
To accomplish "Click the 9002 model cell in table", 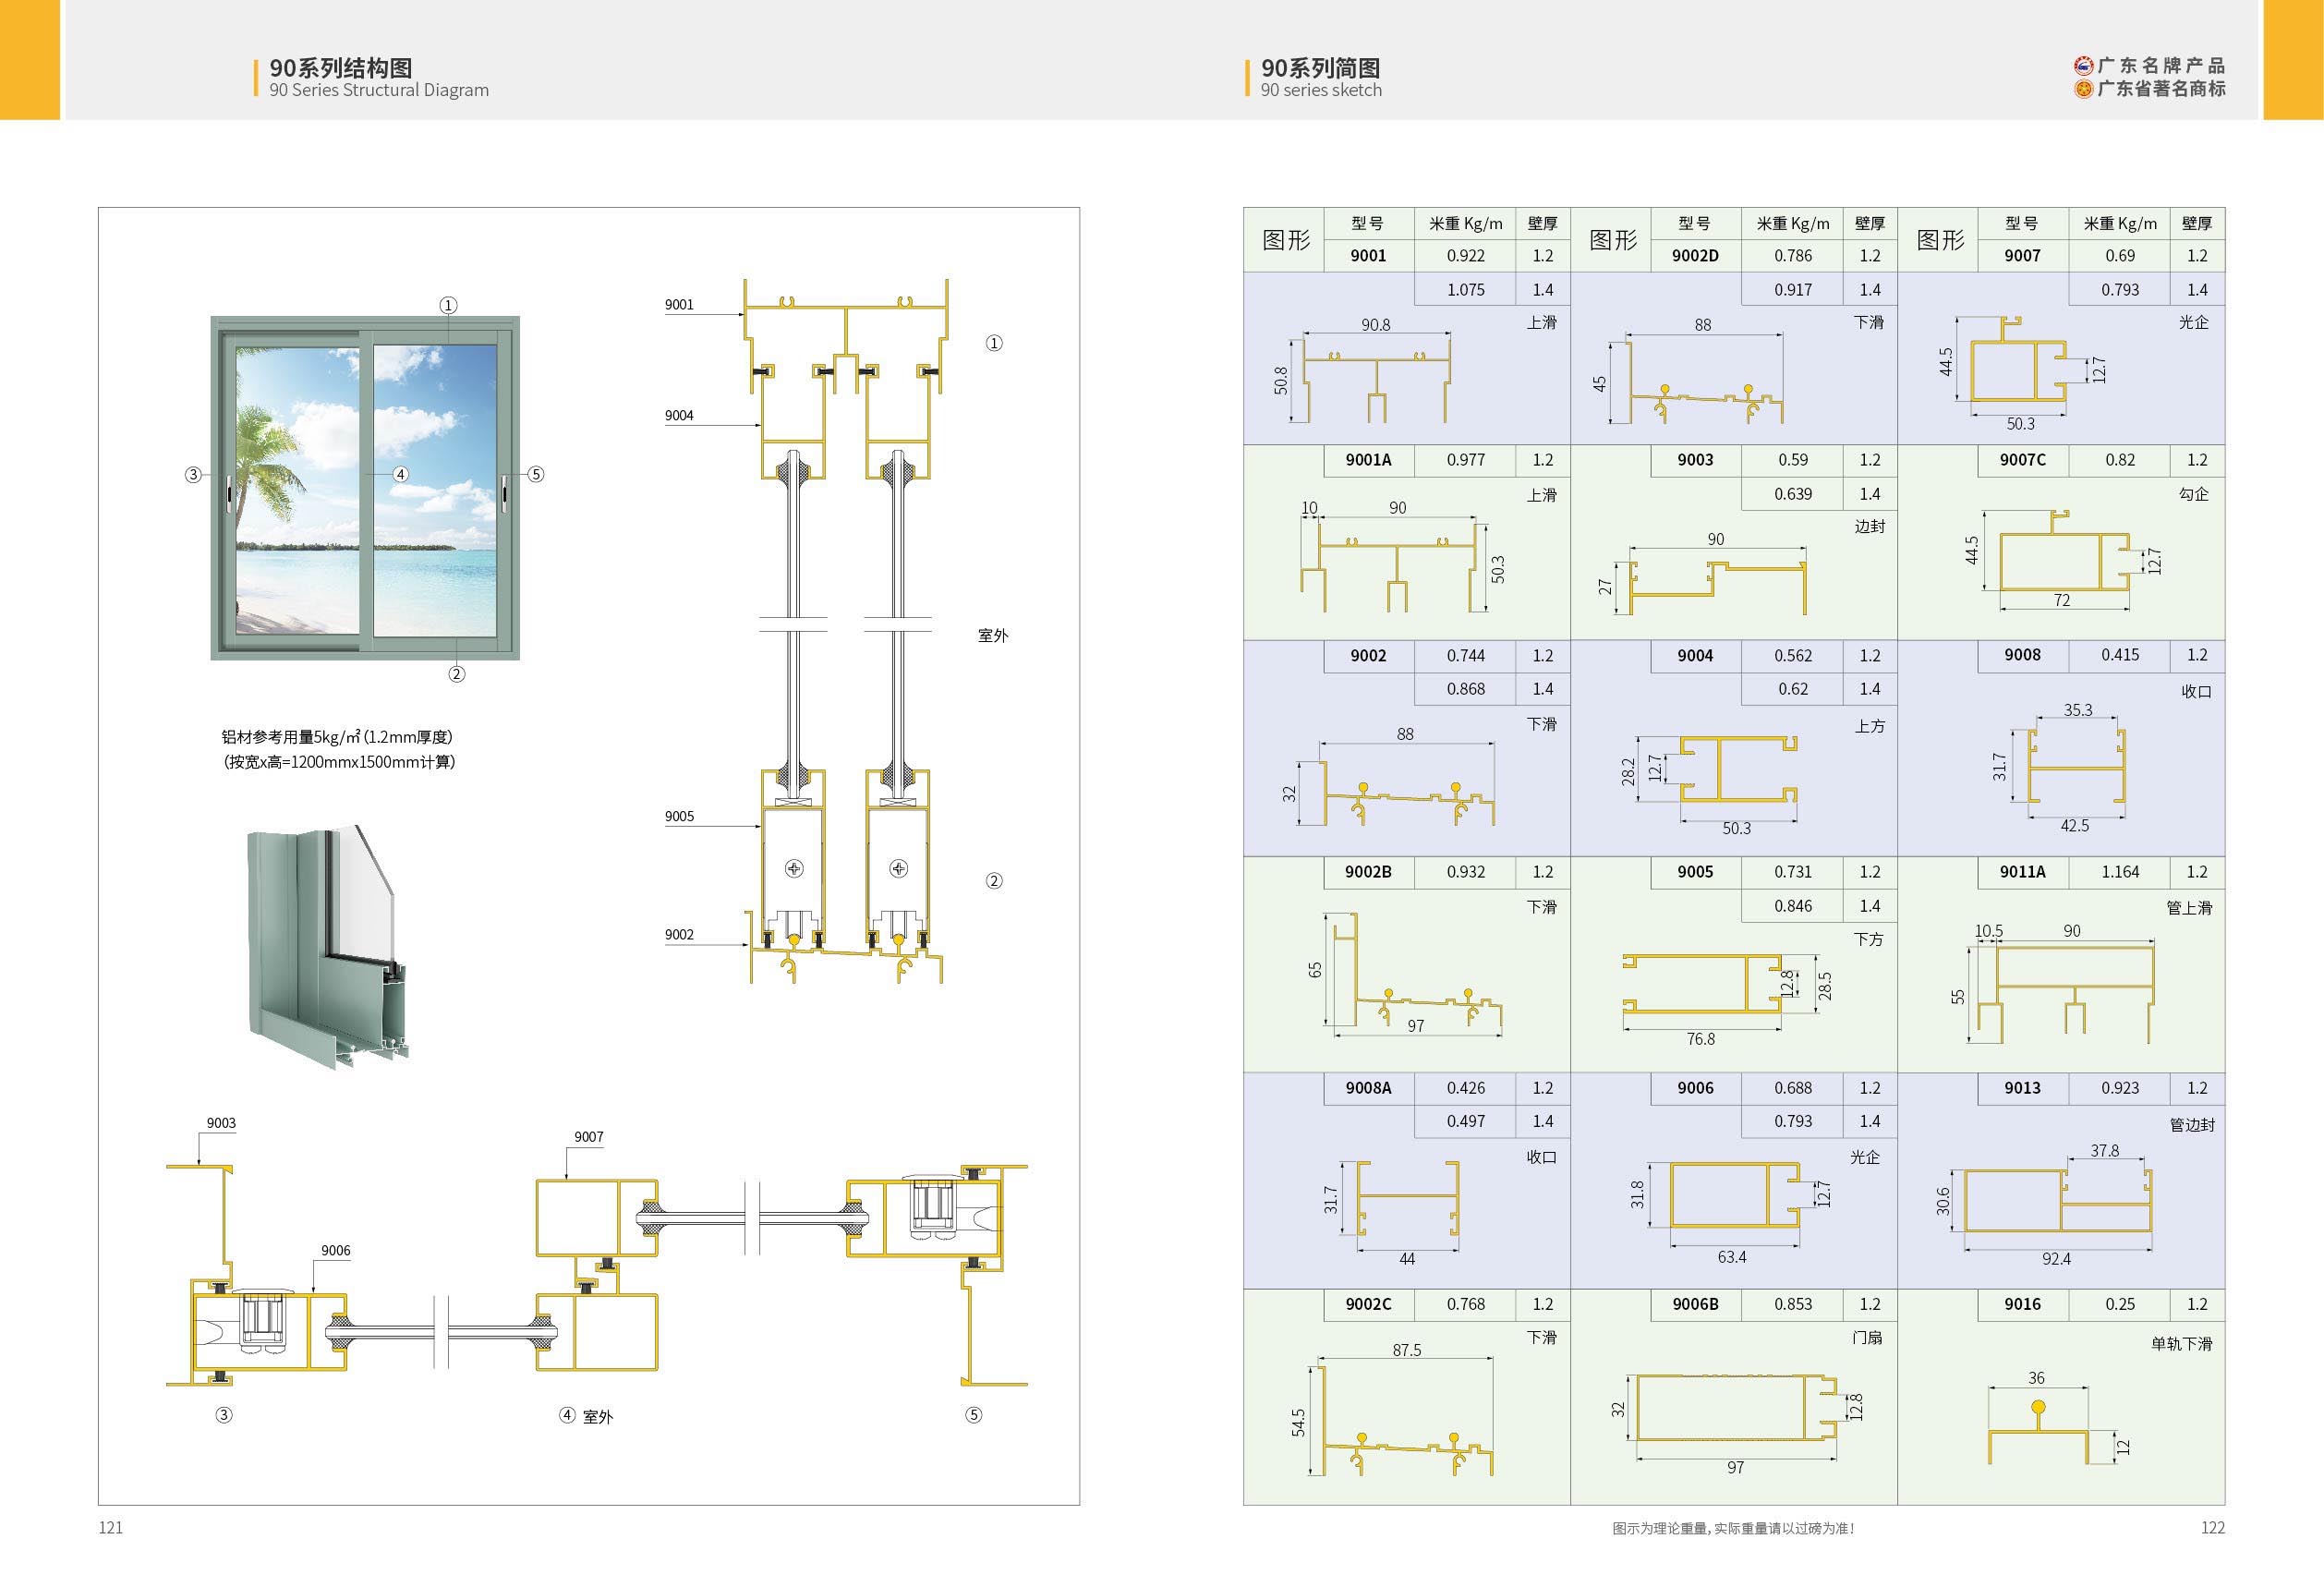I will click(1368, 656).
